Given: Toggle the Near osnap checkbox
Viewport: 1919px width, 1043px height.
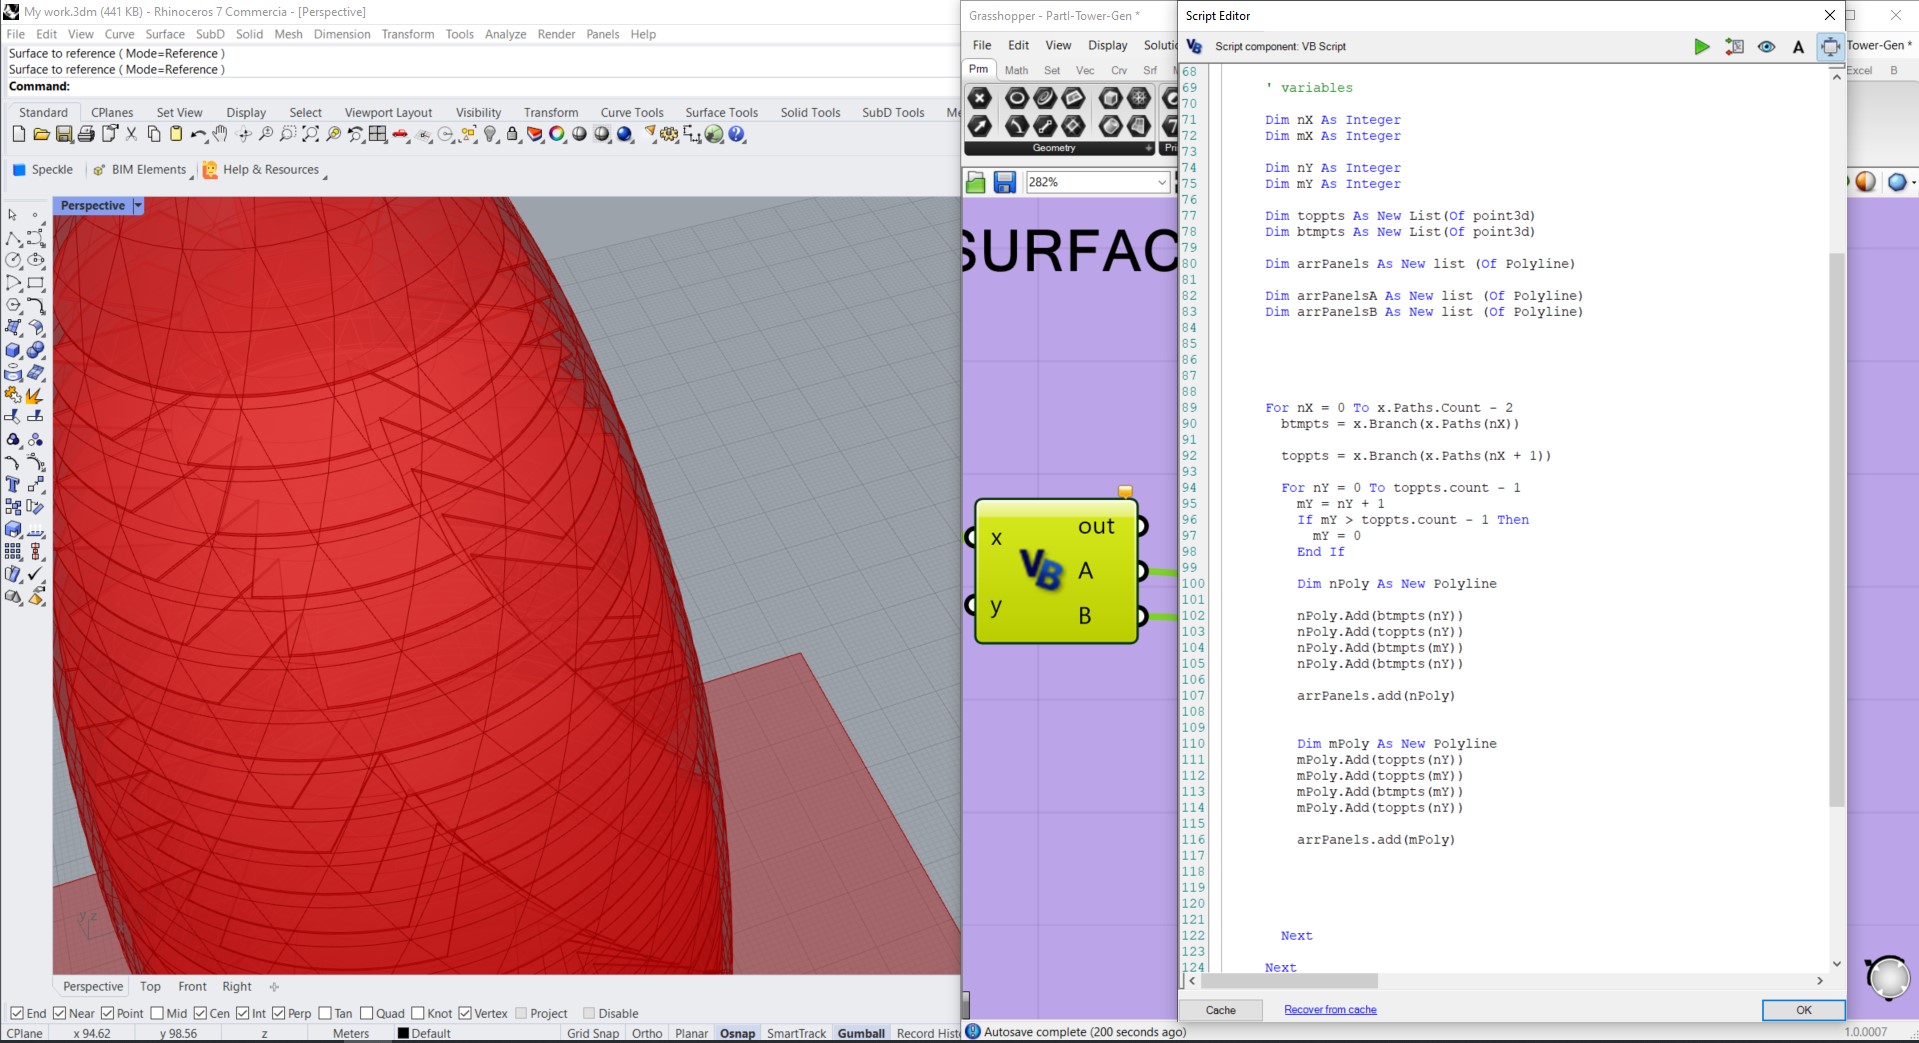Looking at the screenshot, I should (58, 1013).
